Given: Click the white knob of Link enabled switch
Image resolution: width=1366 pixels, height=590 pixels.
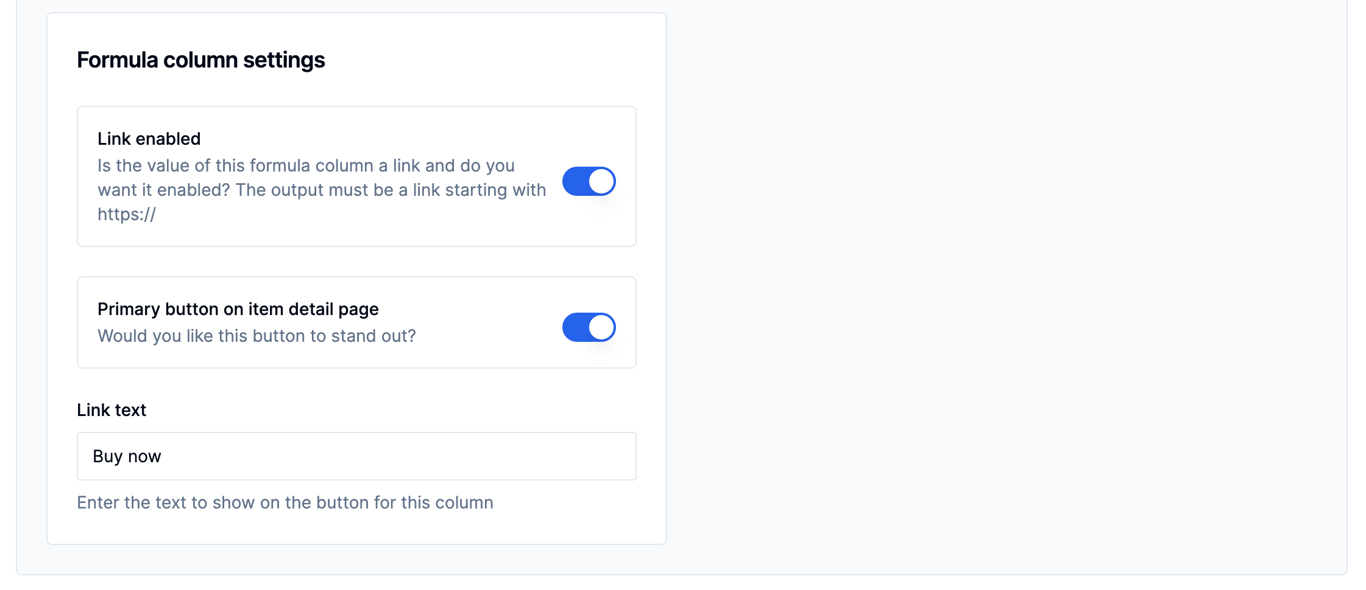Looking at the screenshot, I should click(x=601, y=181).
